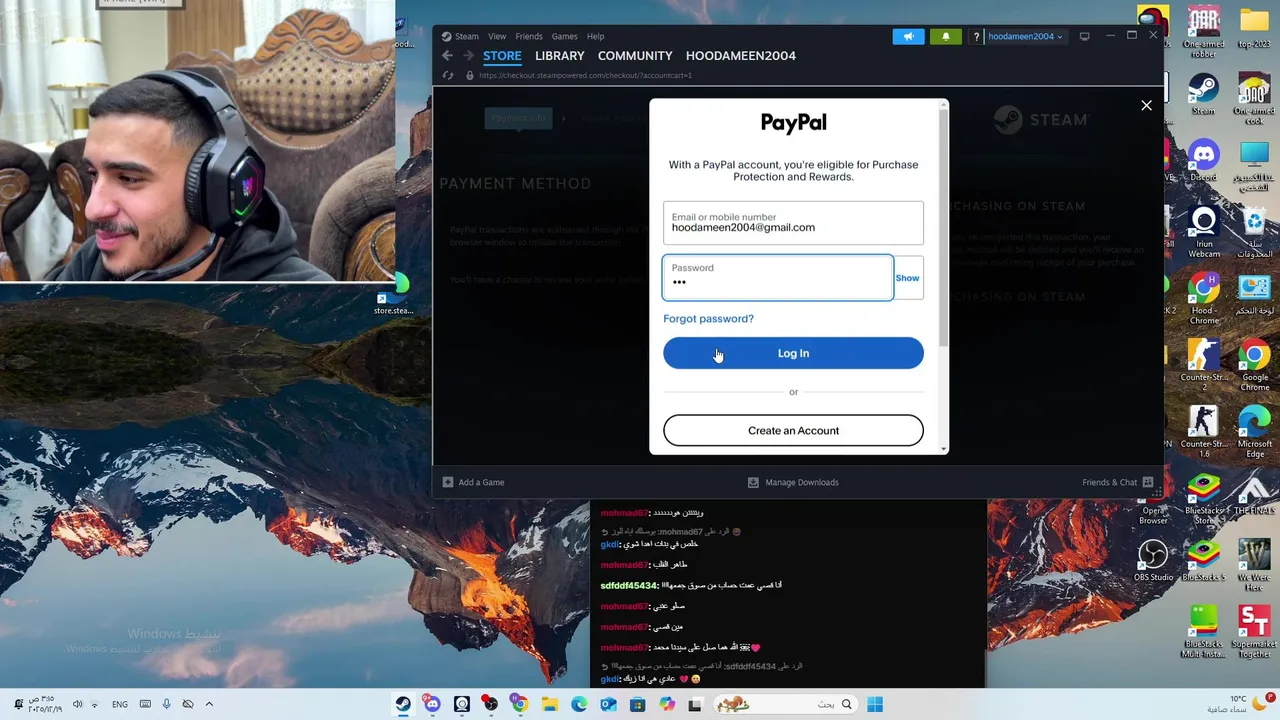Image resolution: width=1280 pixels, height=720 pixels.
Task: Open BlueStacks 5 desktop shortcut
Action: tap(1203, 560)
